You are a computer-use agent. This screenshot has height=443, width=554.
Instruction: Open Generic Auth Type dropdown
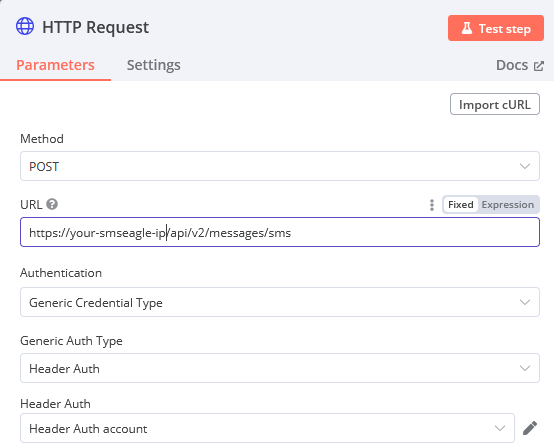pos(280,368)
